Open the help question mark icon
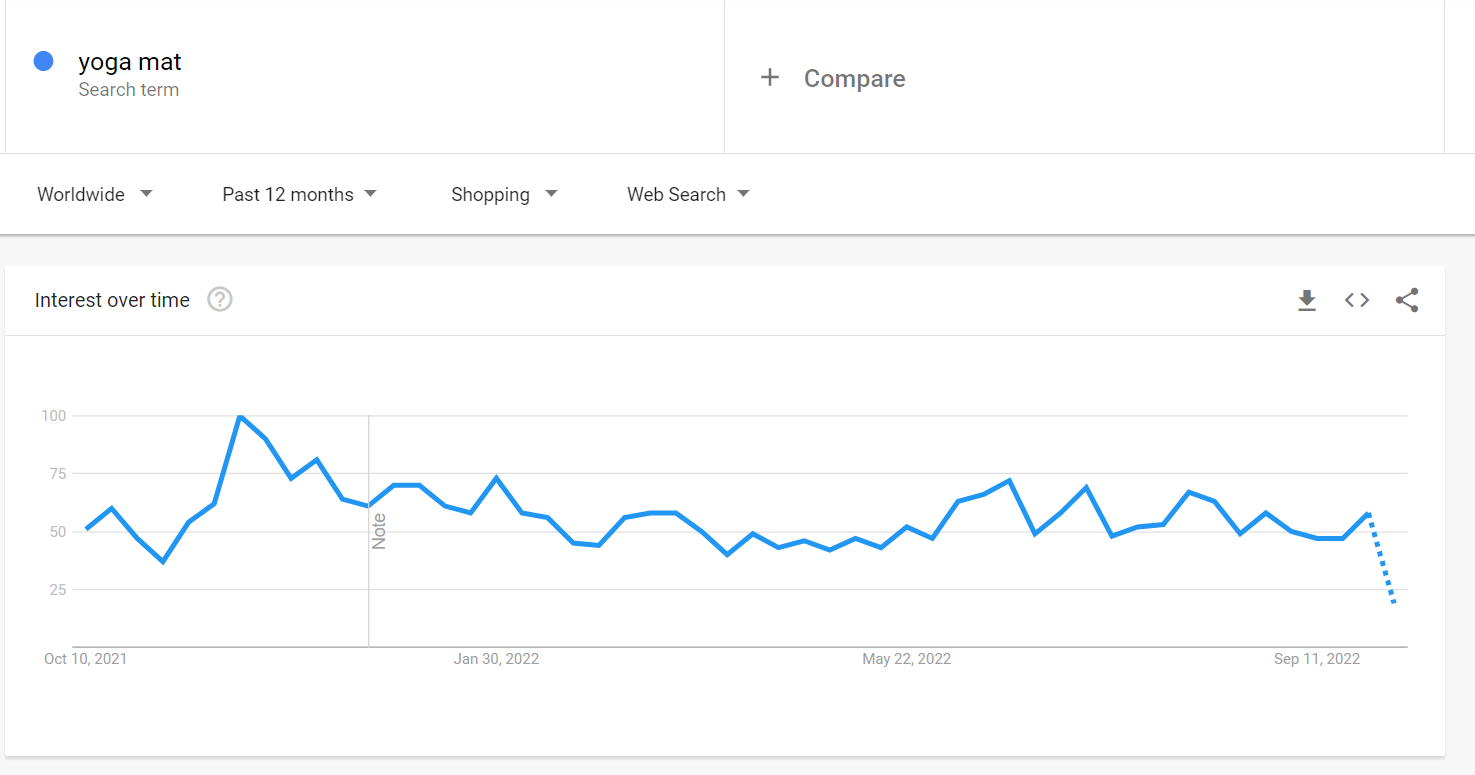 [x=220, y=299]
